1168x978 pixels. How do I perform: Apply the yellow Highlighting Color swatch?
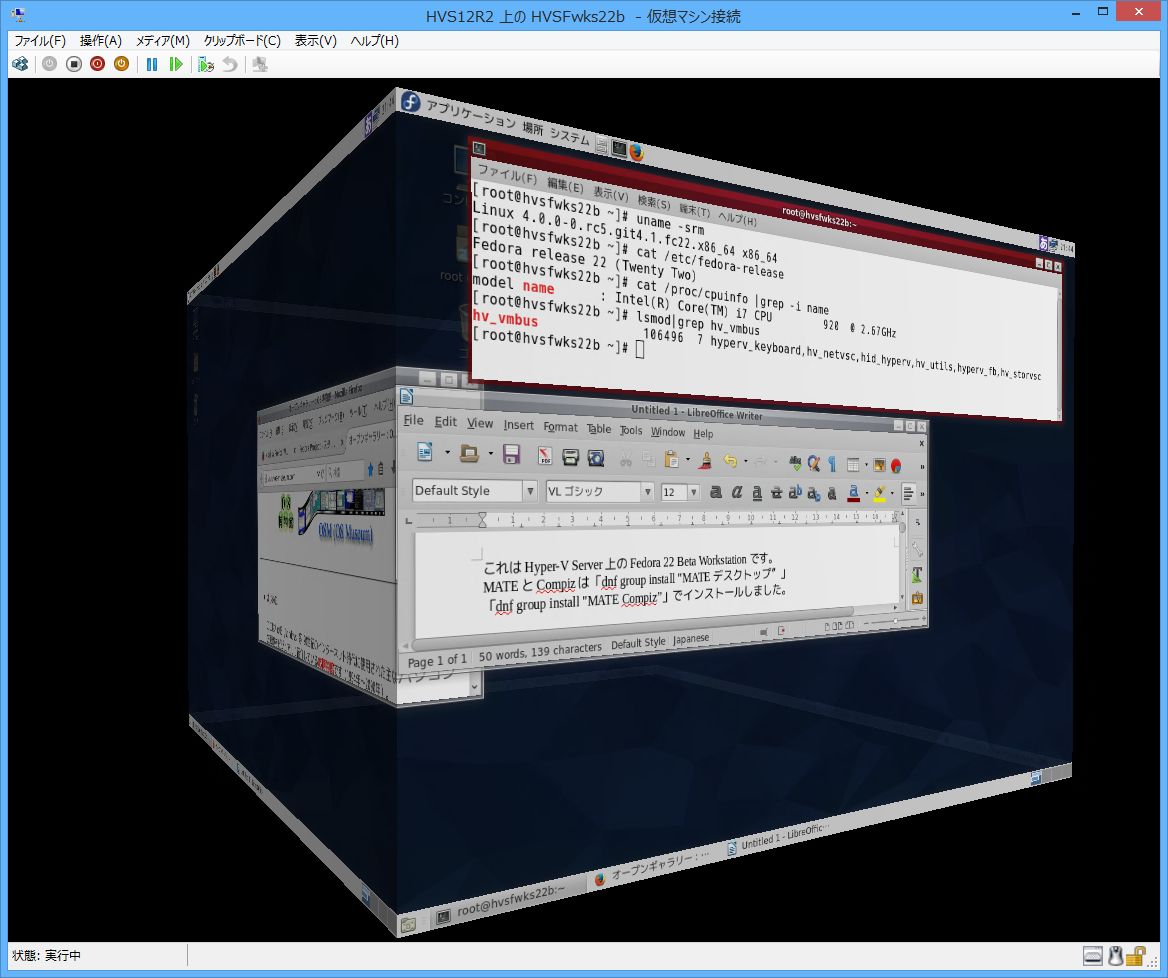tap(880, 494)
